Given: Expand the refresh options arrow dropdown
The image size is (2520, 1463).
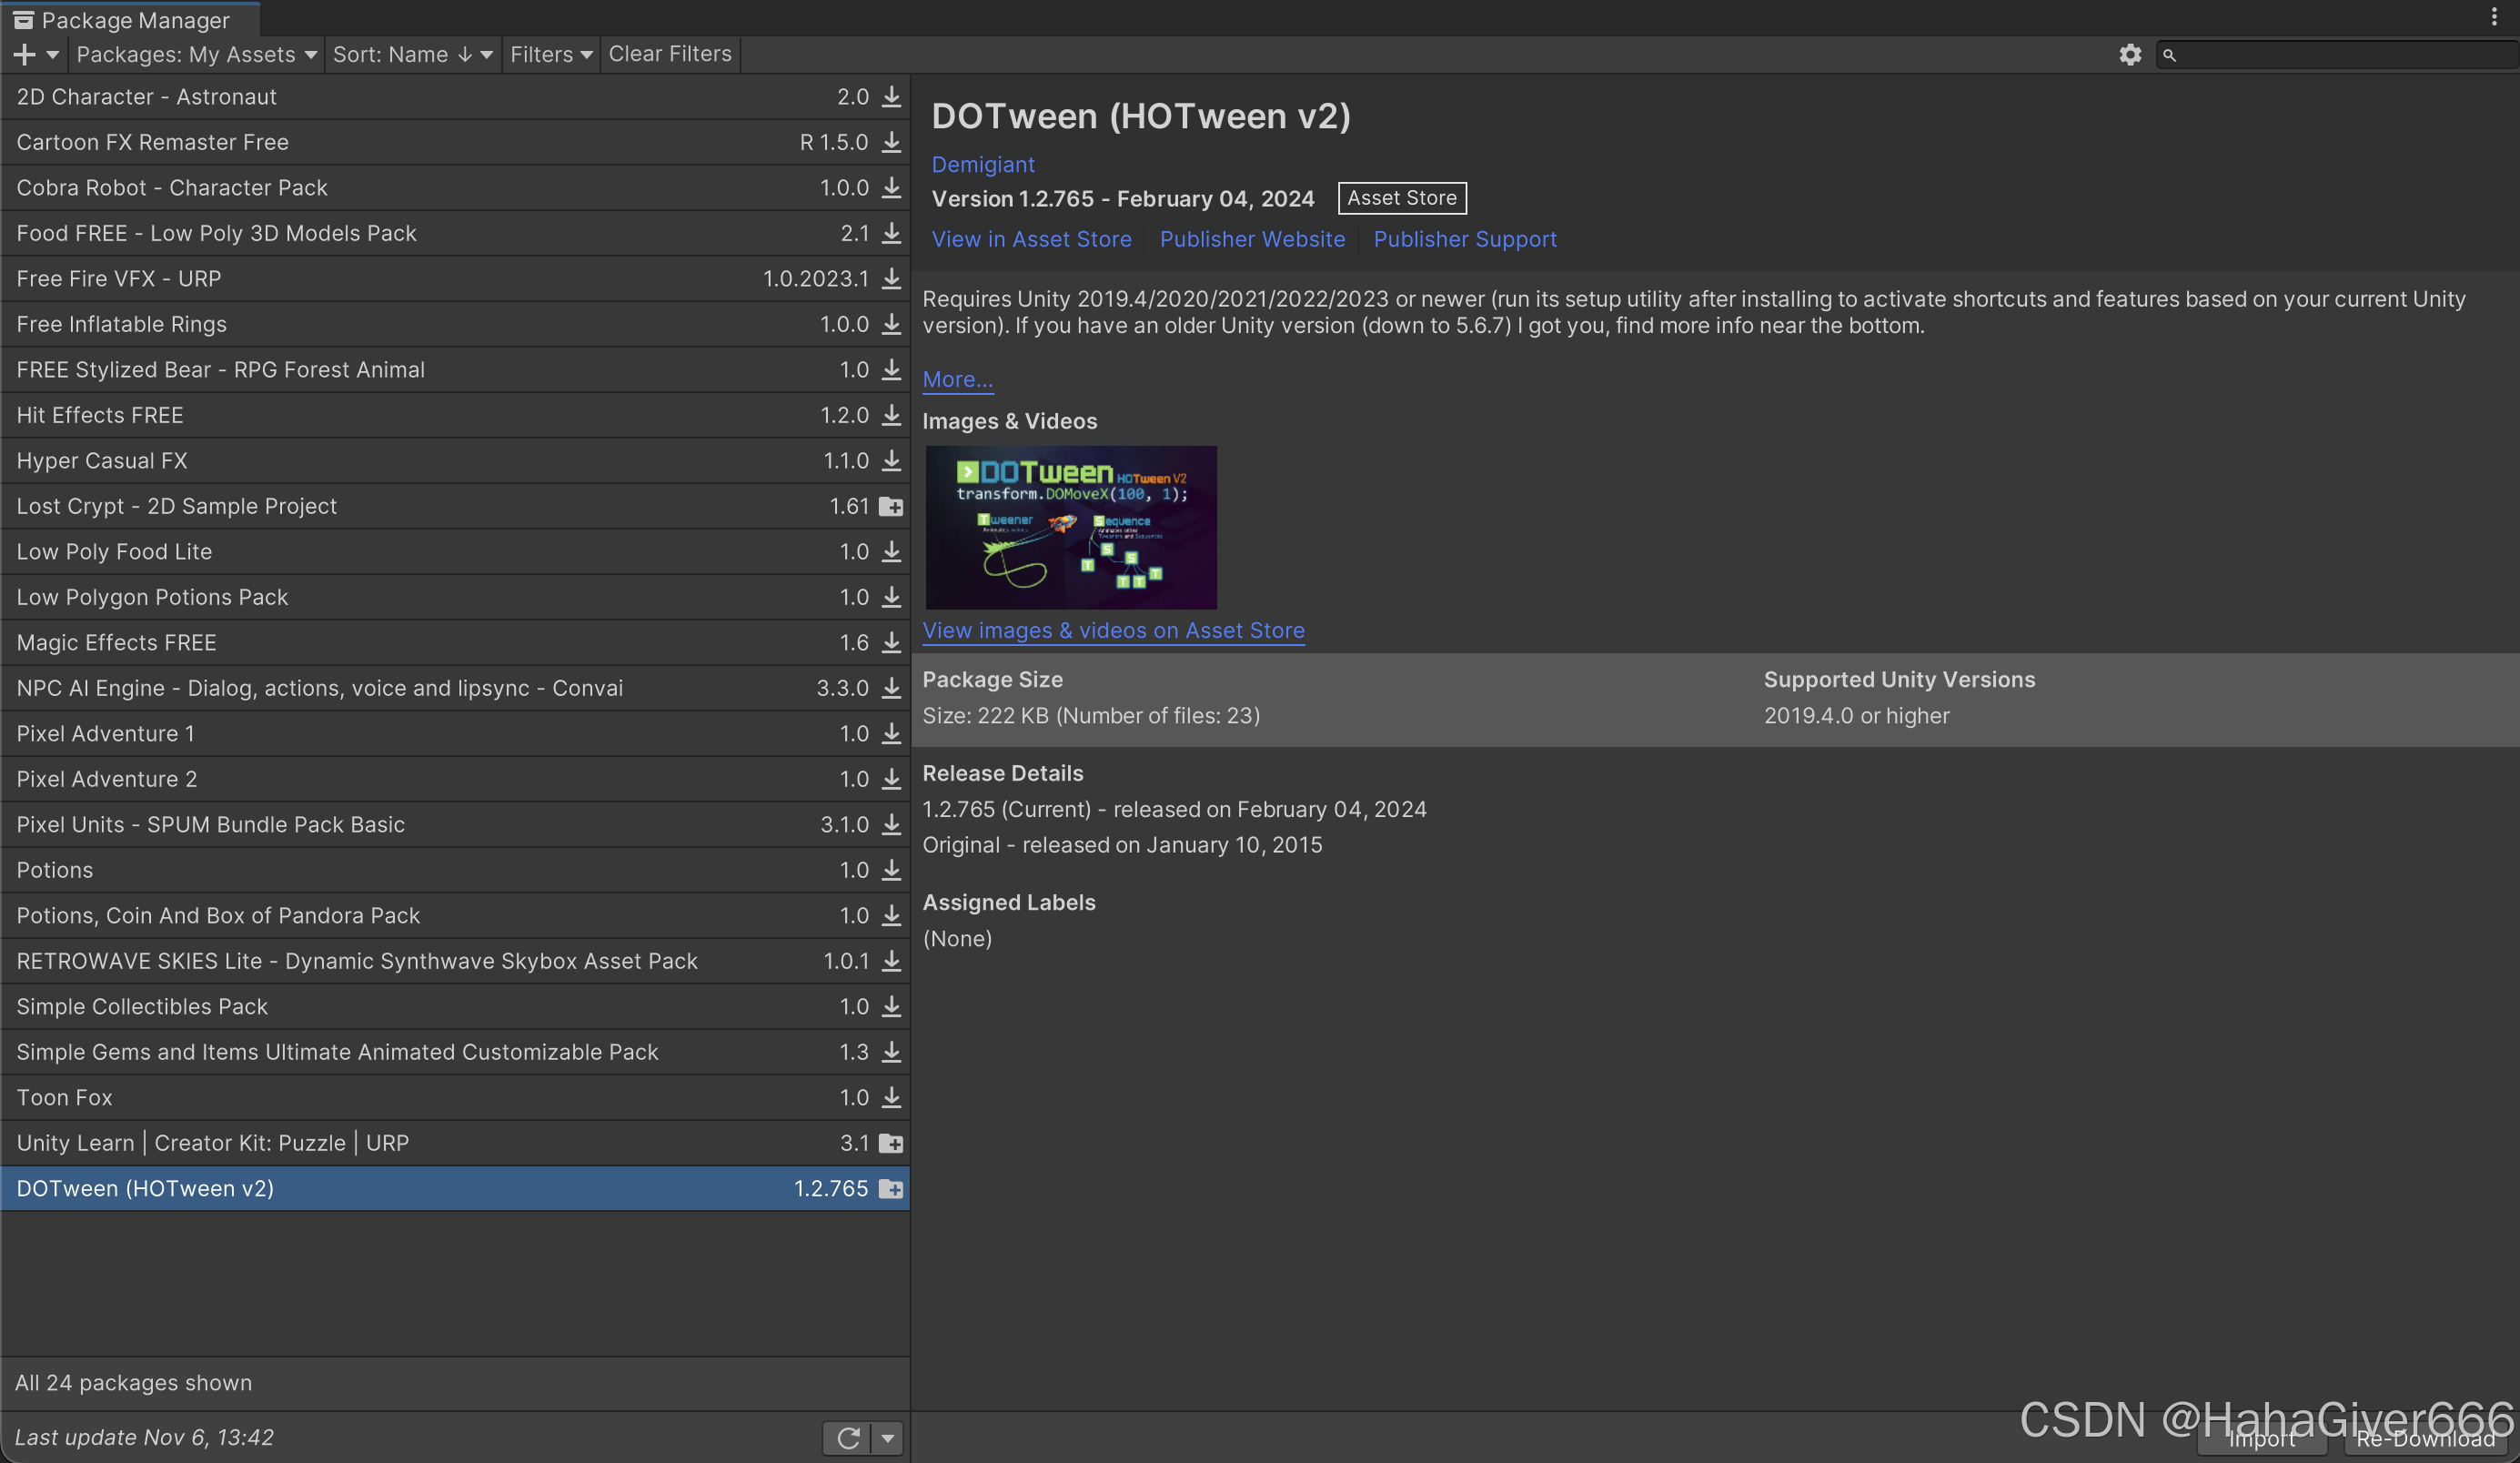Looking at the screenshot, I should pos(887,1438).
